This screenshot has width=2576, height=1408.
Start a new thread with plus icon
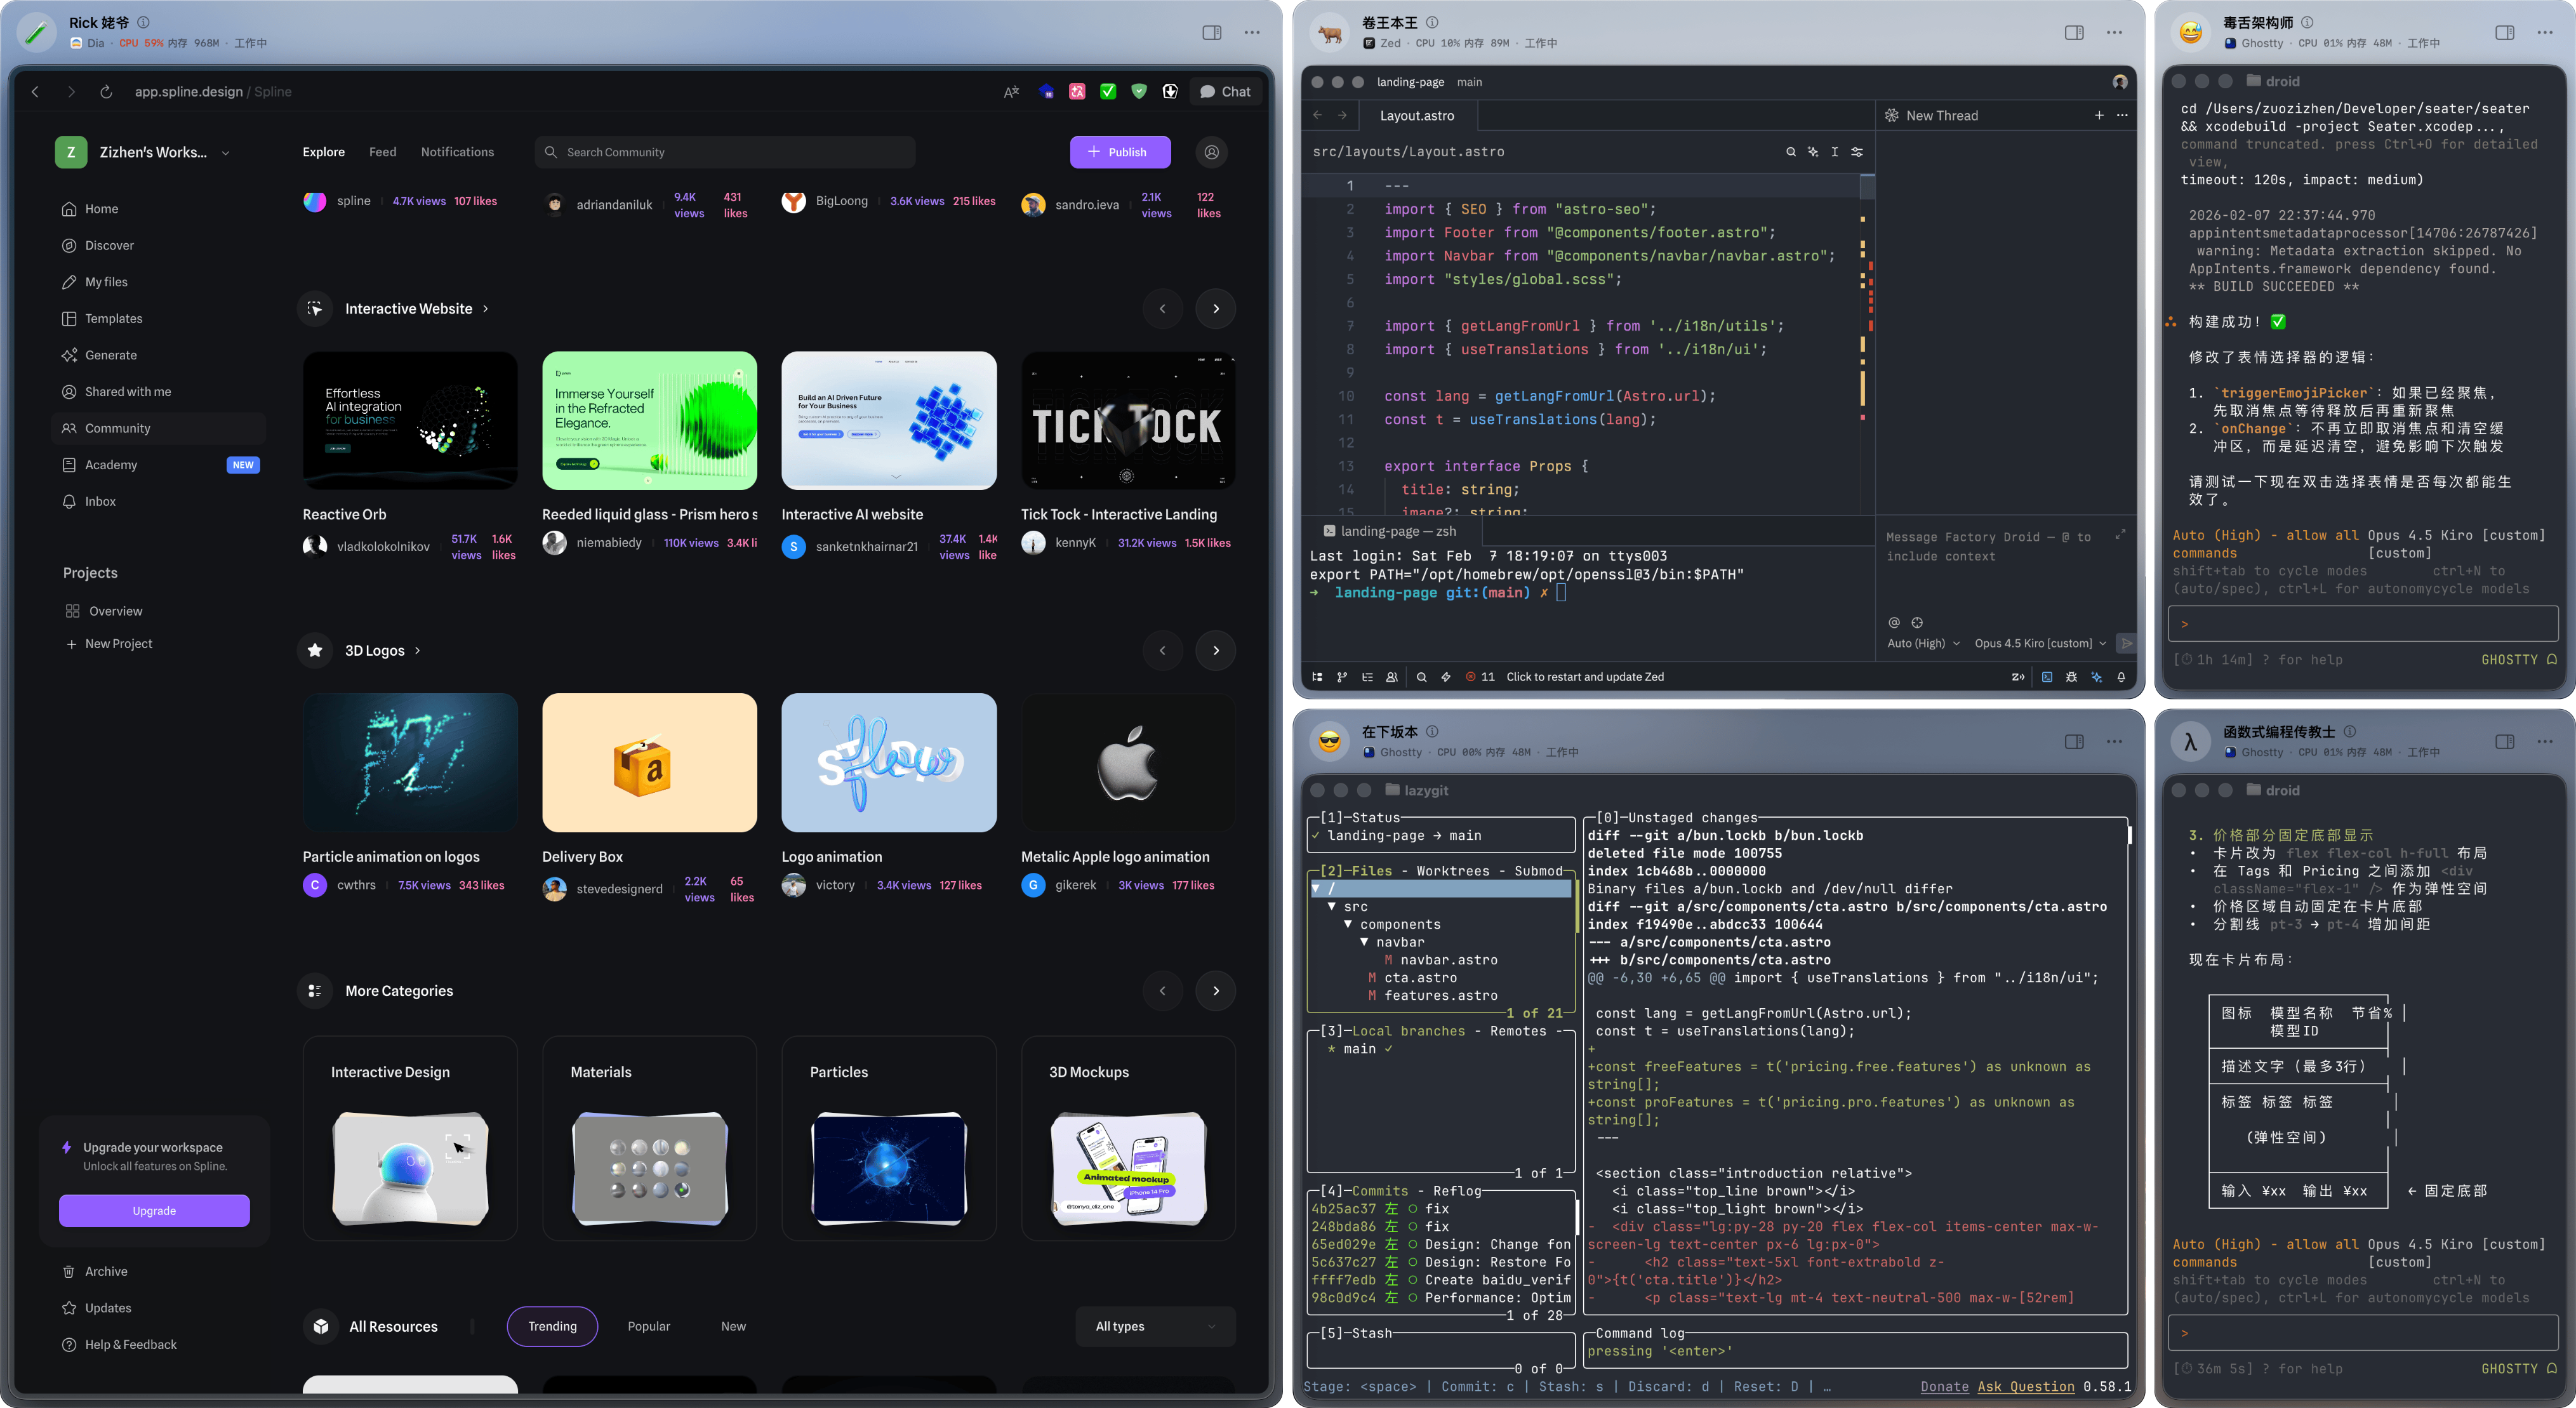click(2098, 116)
